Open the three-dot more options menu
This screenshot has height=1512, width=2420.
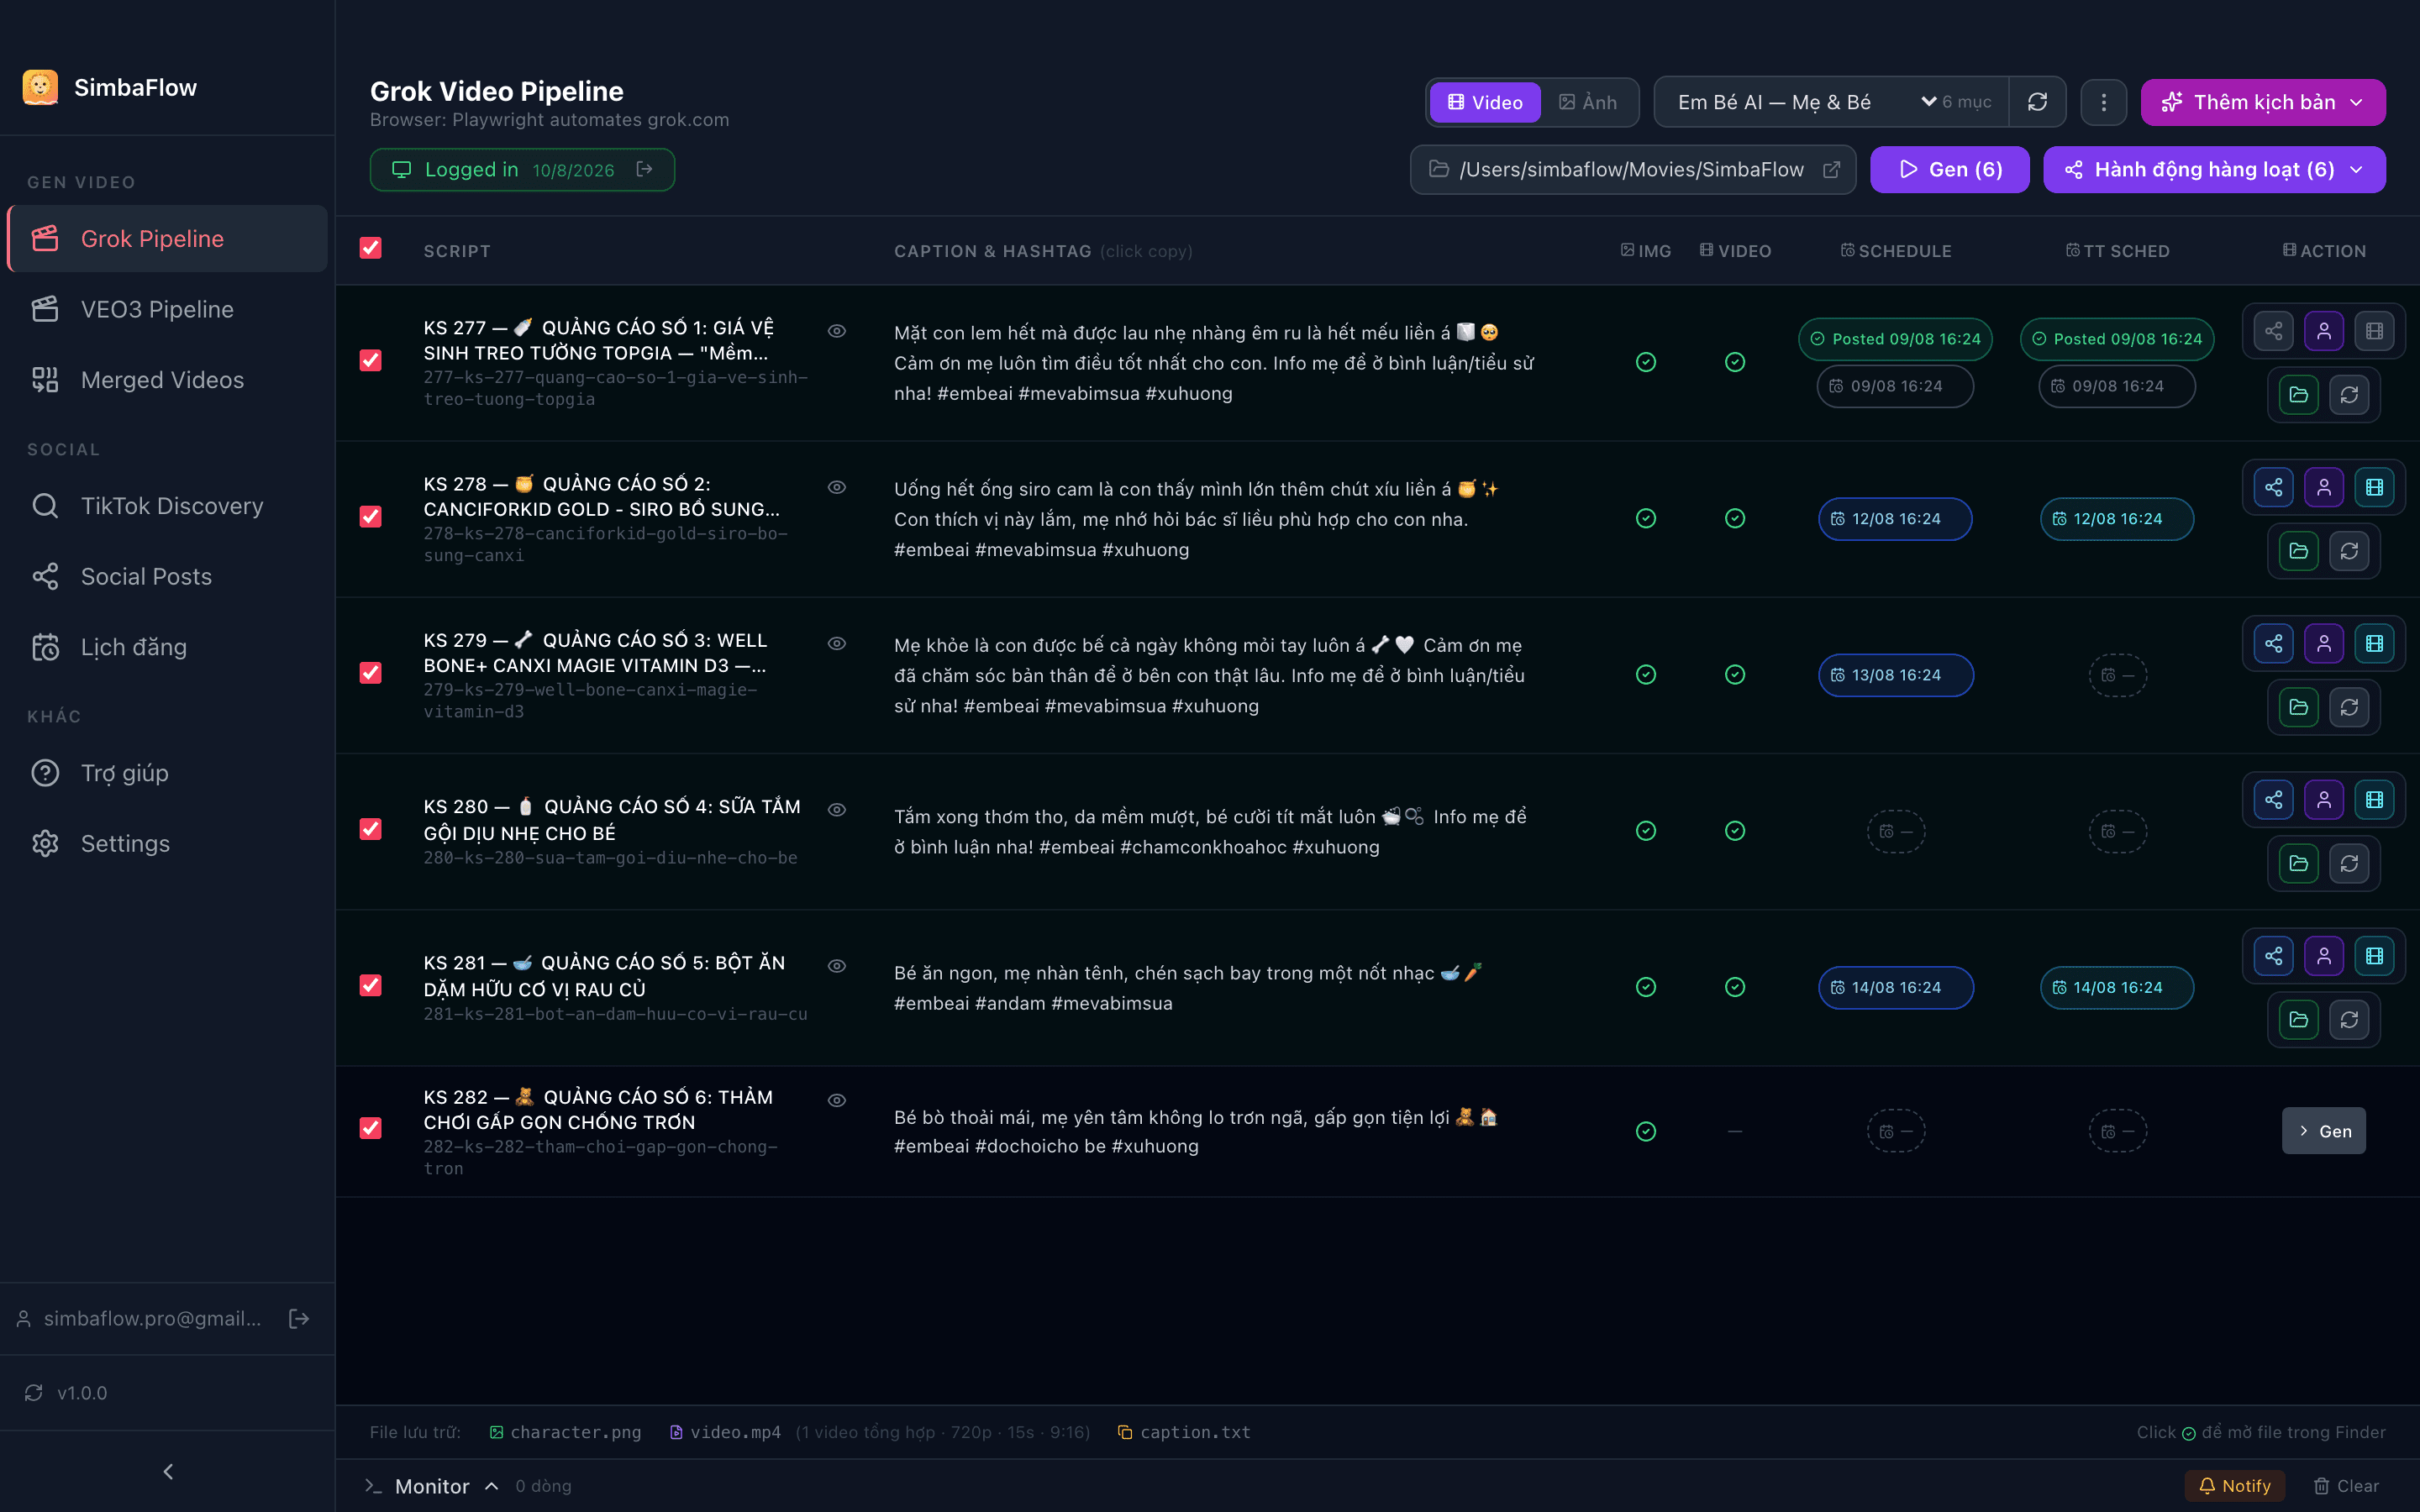pos(2103,102)
